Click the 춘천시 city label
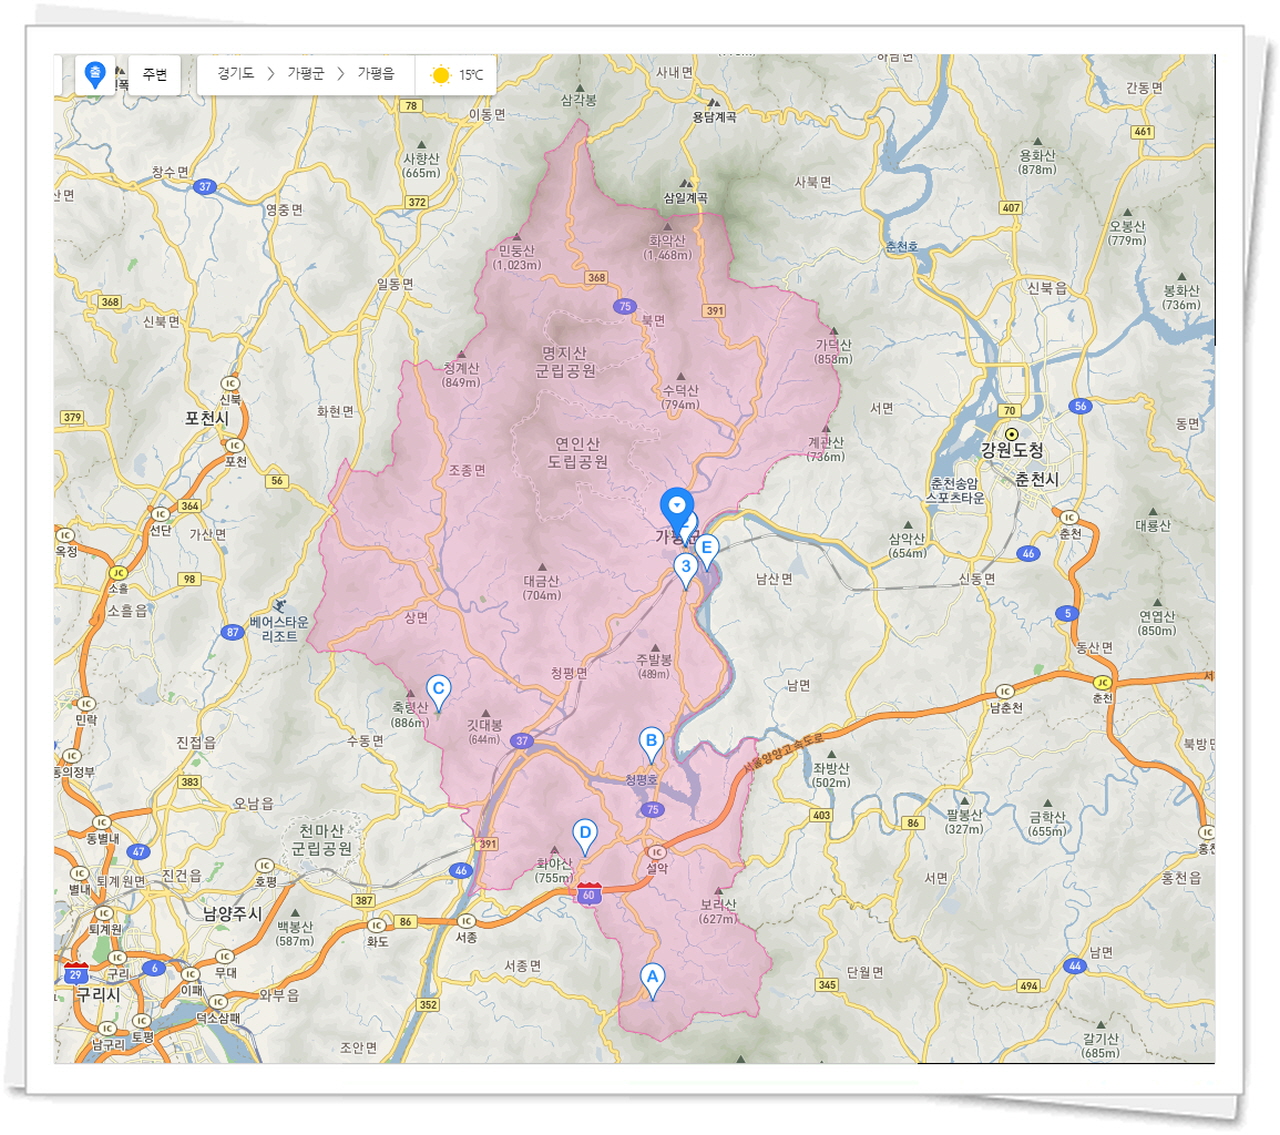The height and width of the screenshot is (1135, 1280). click(x=1037, y=480)
